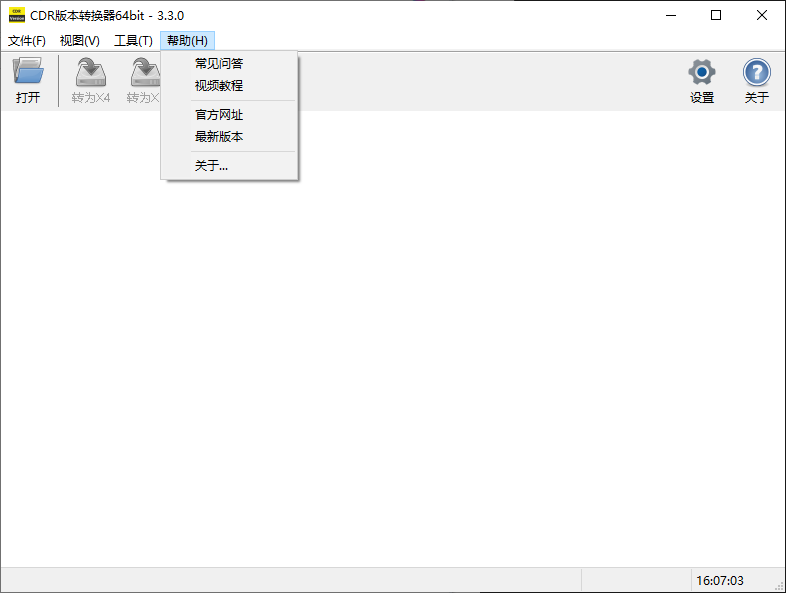The height and width of the screenshot is (593, 786).
Task: Close the CDR converter window
Action: point(762,15)
